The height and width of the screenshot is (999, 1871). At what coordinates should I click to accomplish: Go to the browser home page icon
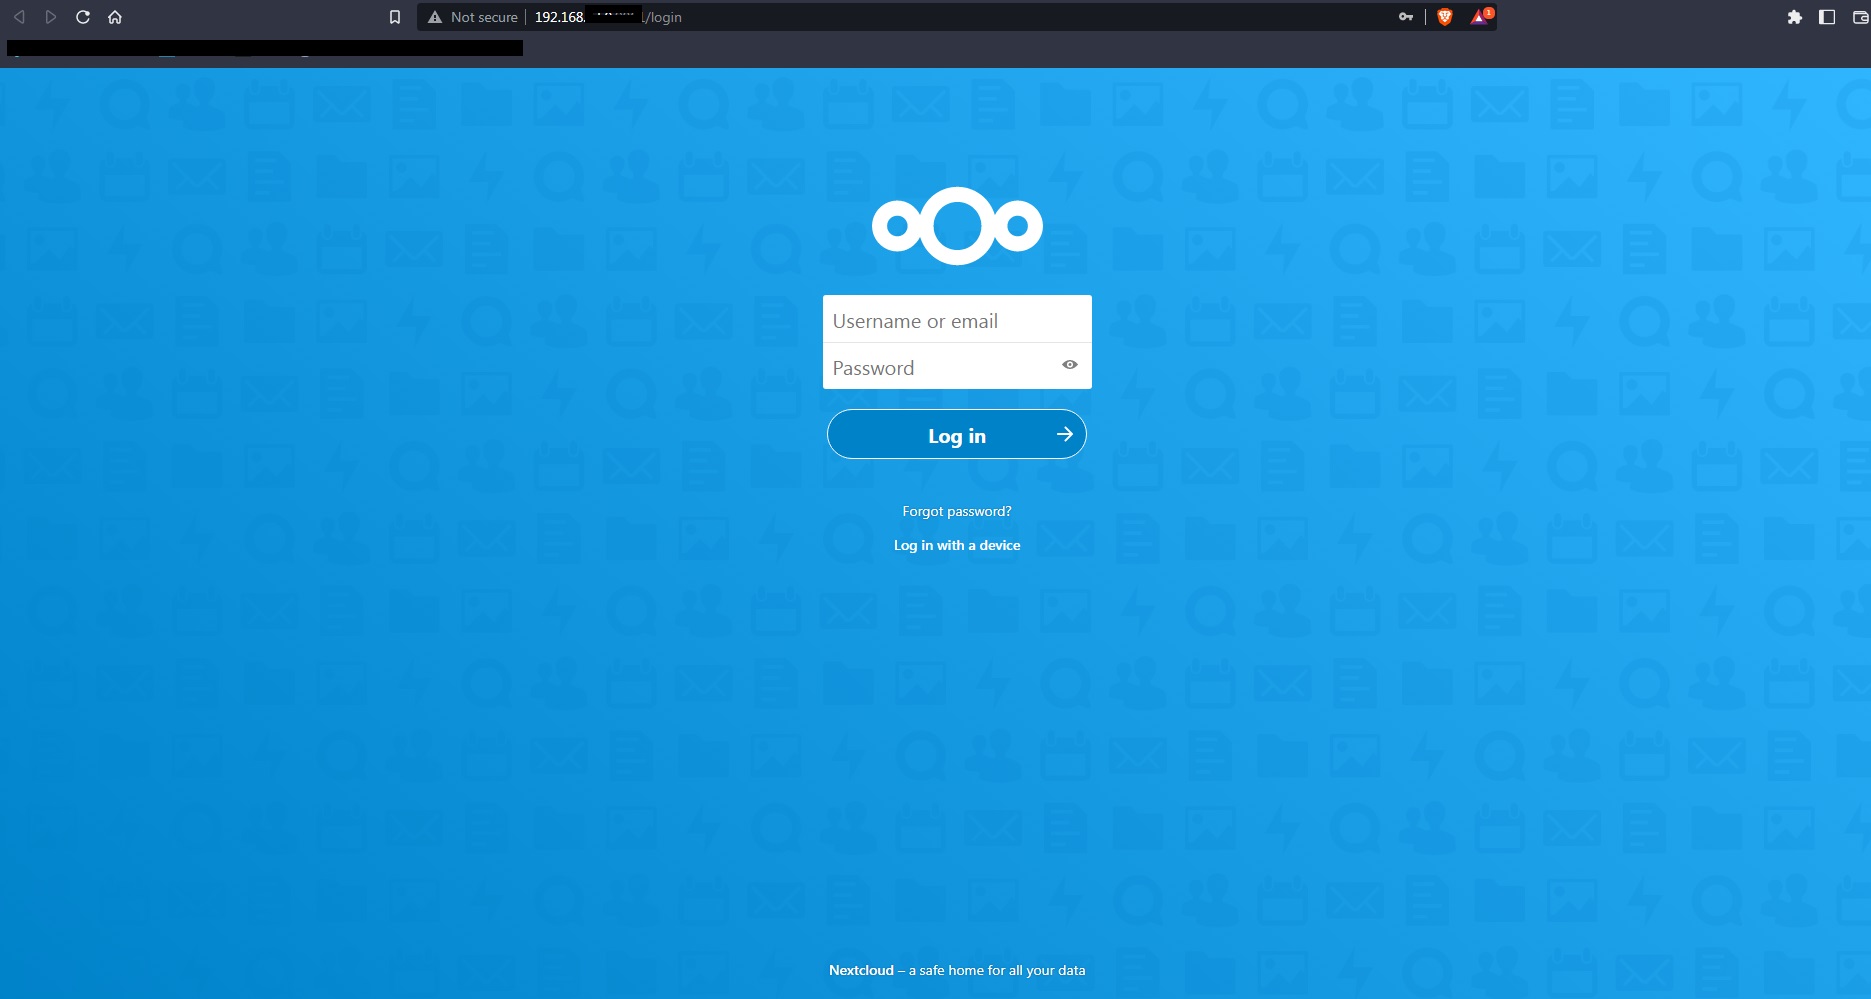coord(115,17)
